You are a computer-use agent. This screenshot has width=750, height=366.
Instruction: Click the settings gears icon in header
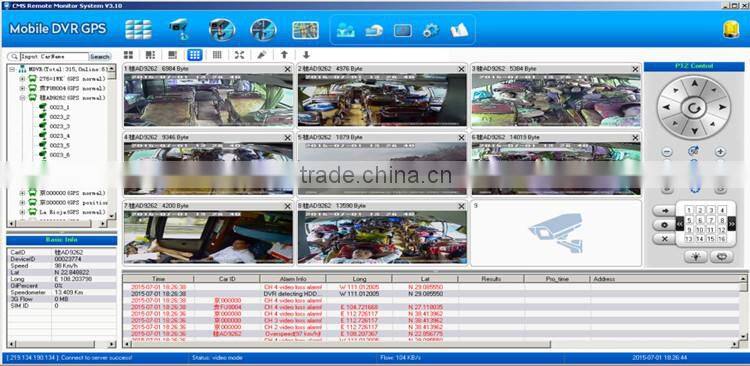point(430,31)
